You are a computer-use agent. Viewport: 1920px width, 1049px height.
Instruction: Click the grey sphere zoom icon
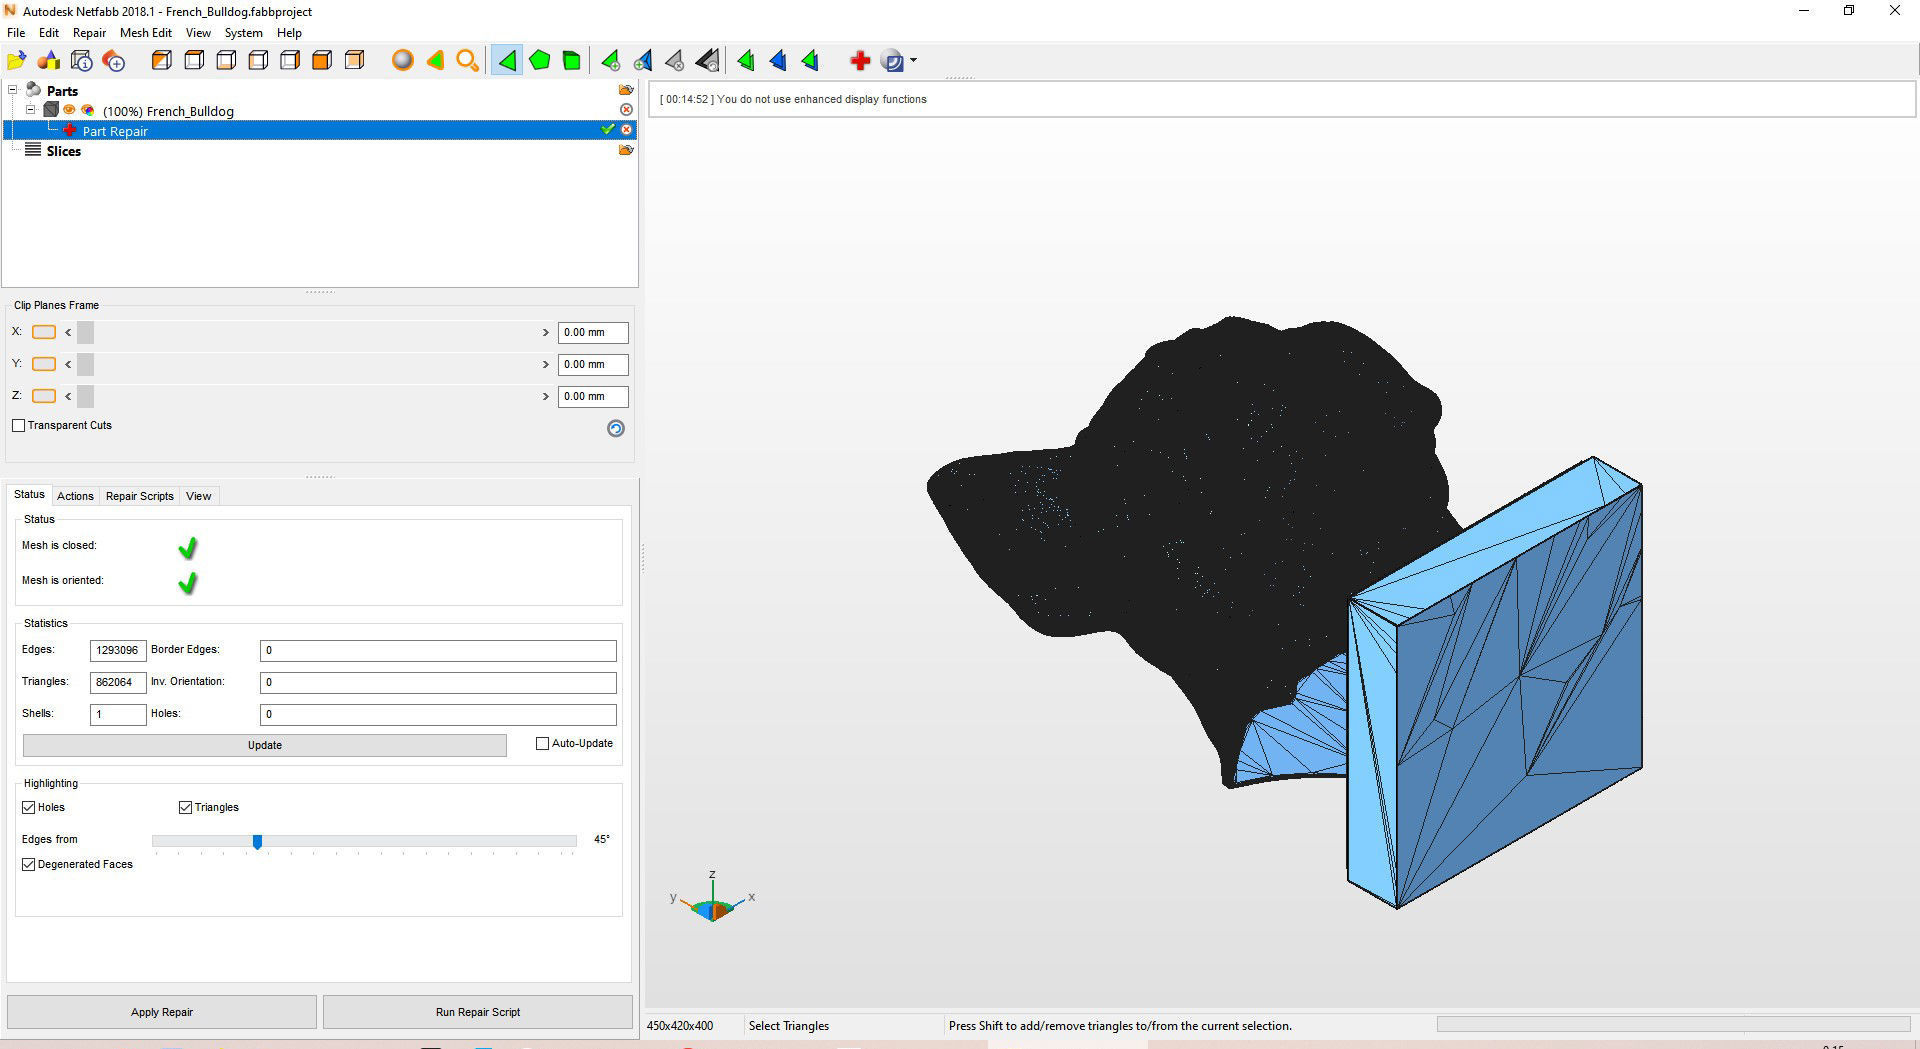click(403, 61)
